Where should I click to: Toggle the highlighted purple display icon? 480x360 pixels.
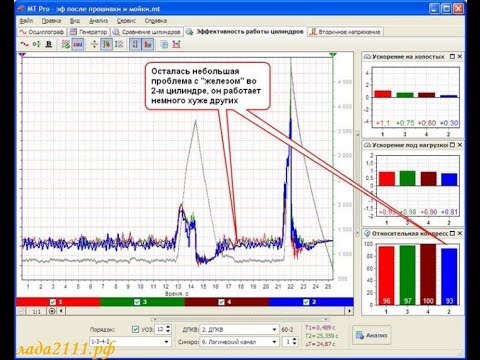78,44
